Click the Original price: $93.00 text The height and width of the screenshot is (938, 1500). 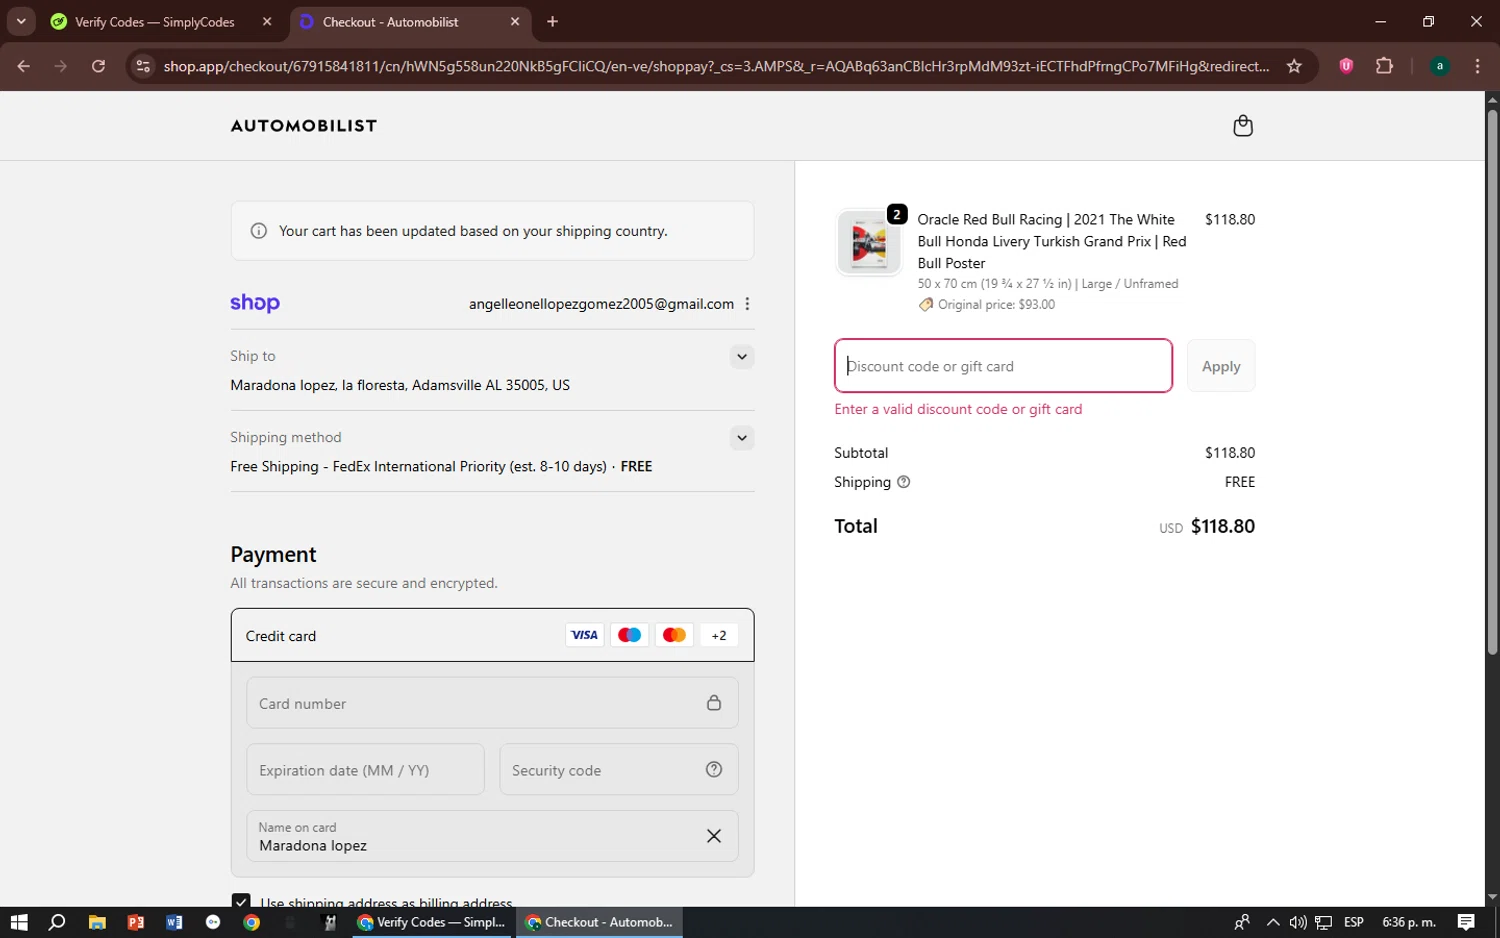(x=996, y=305)
